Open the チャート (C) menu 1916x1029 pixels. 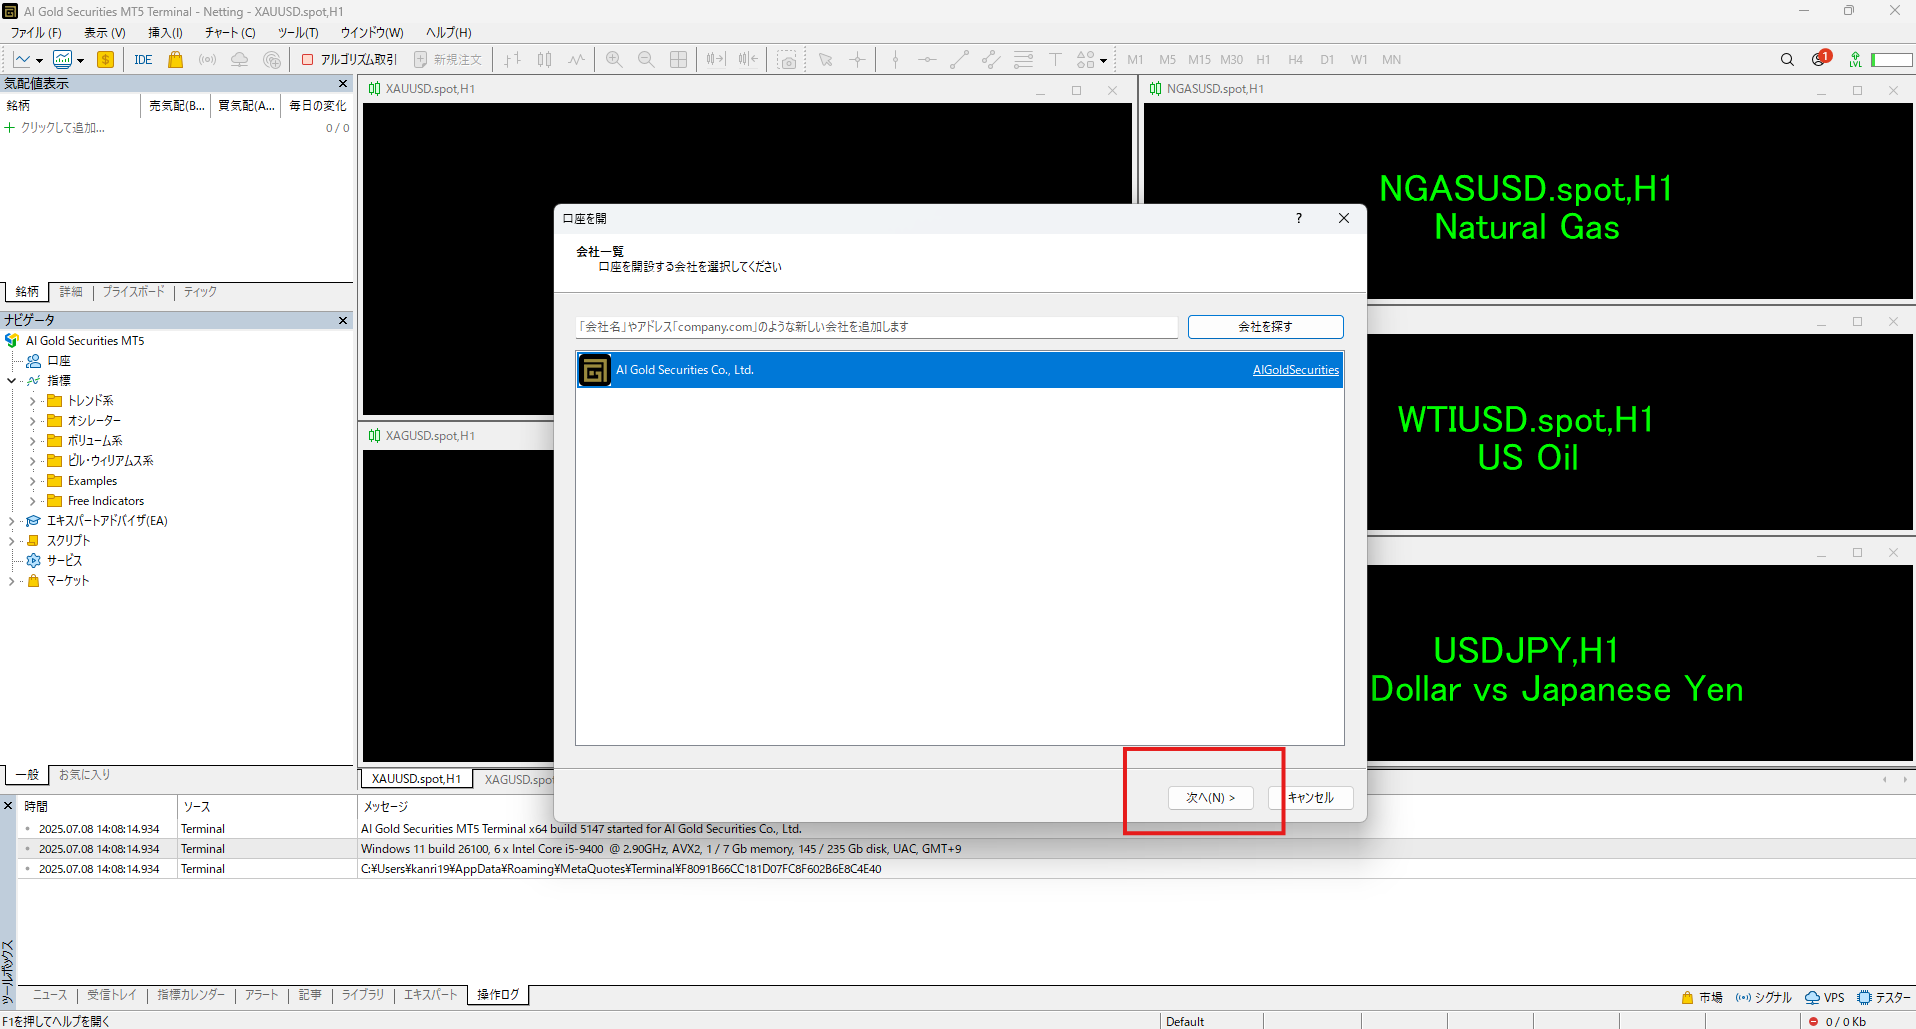(230, 33)
